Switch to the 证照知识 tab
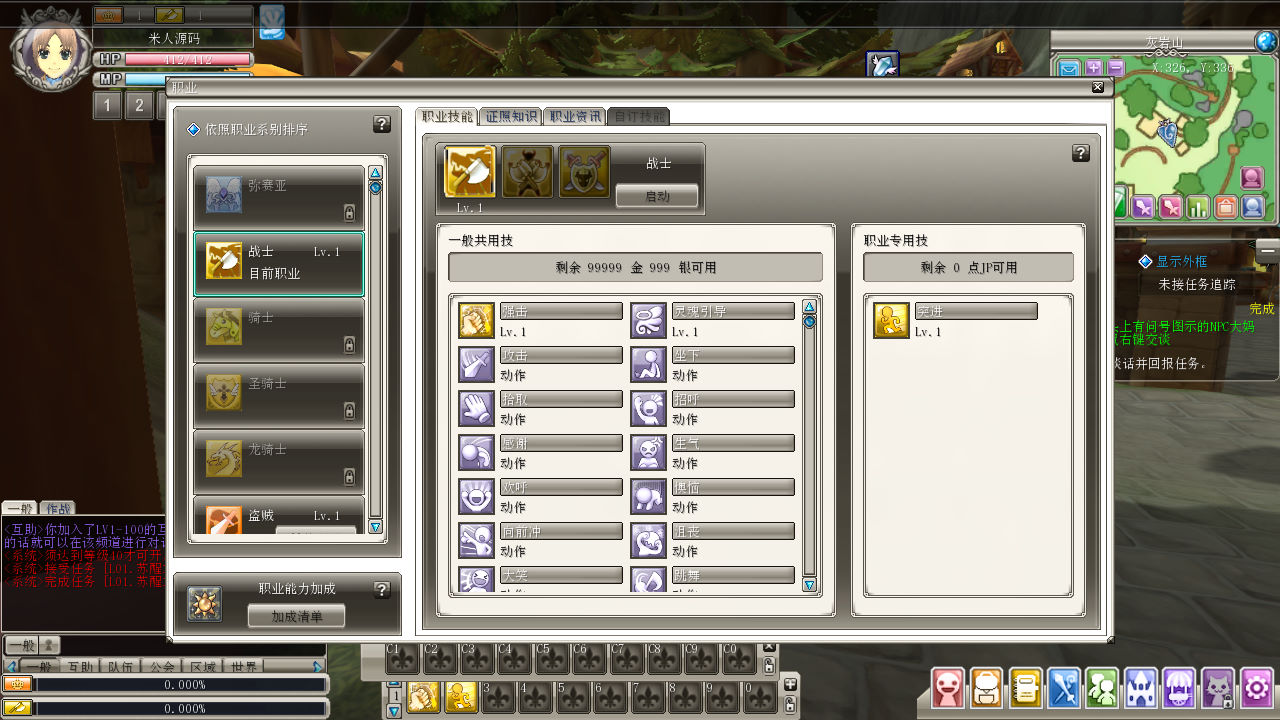1280x720 pixels. point(512,116)
